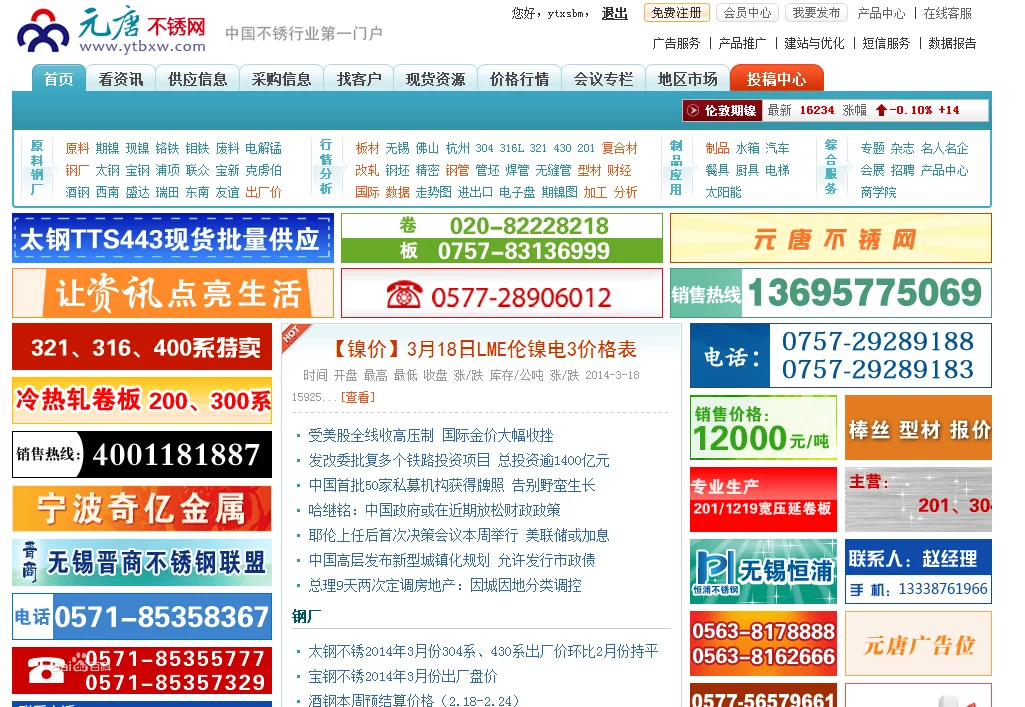Click the 出厂价 link
Image resolution: width=1025 pixels, height=707 pixels.
pos(263,192)
